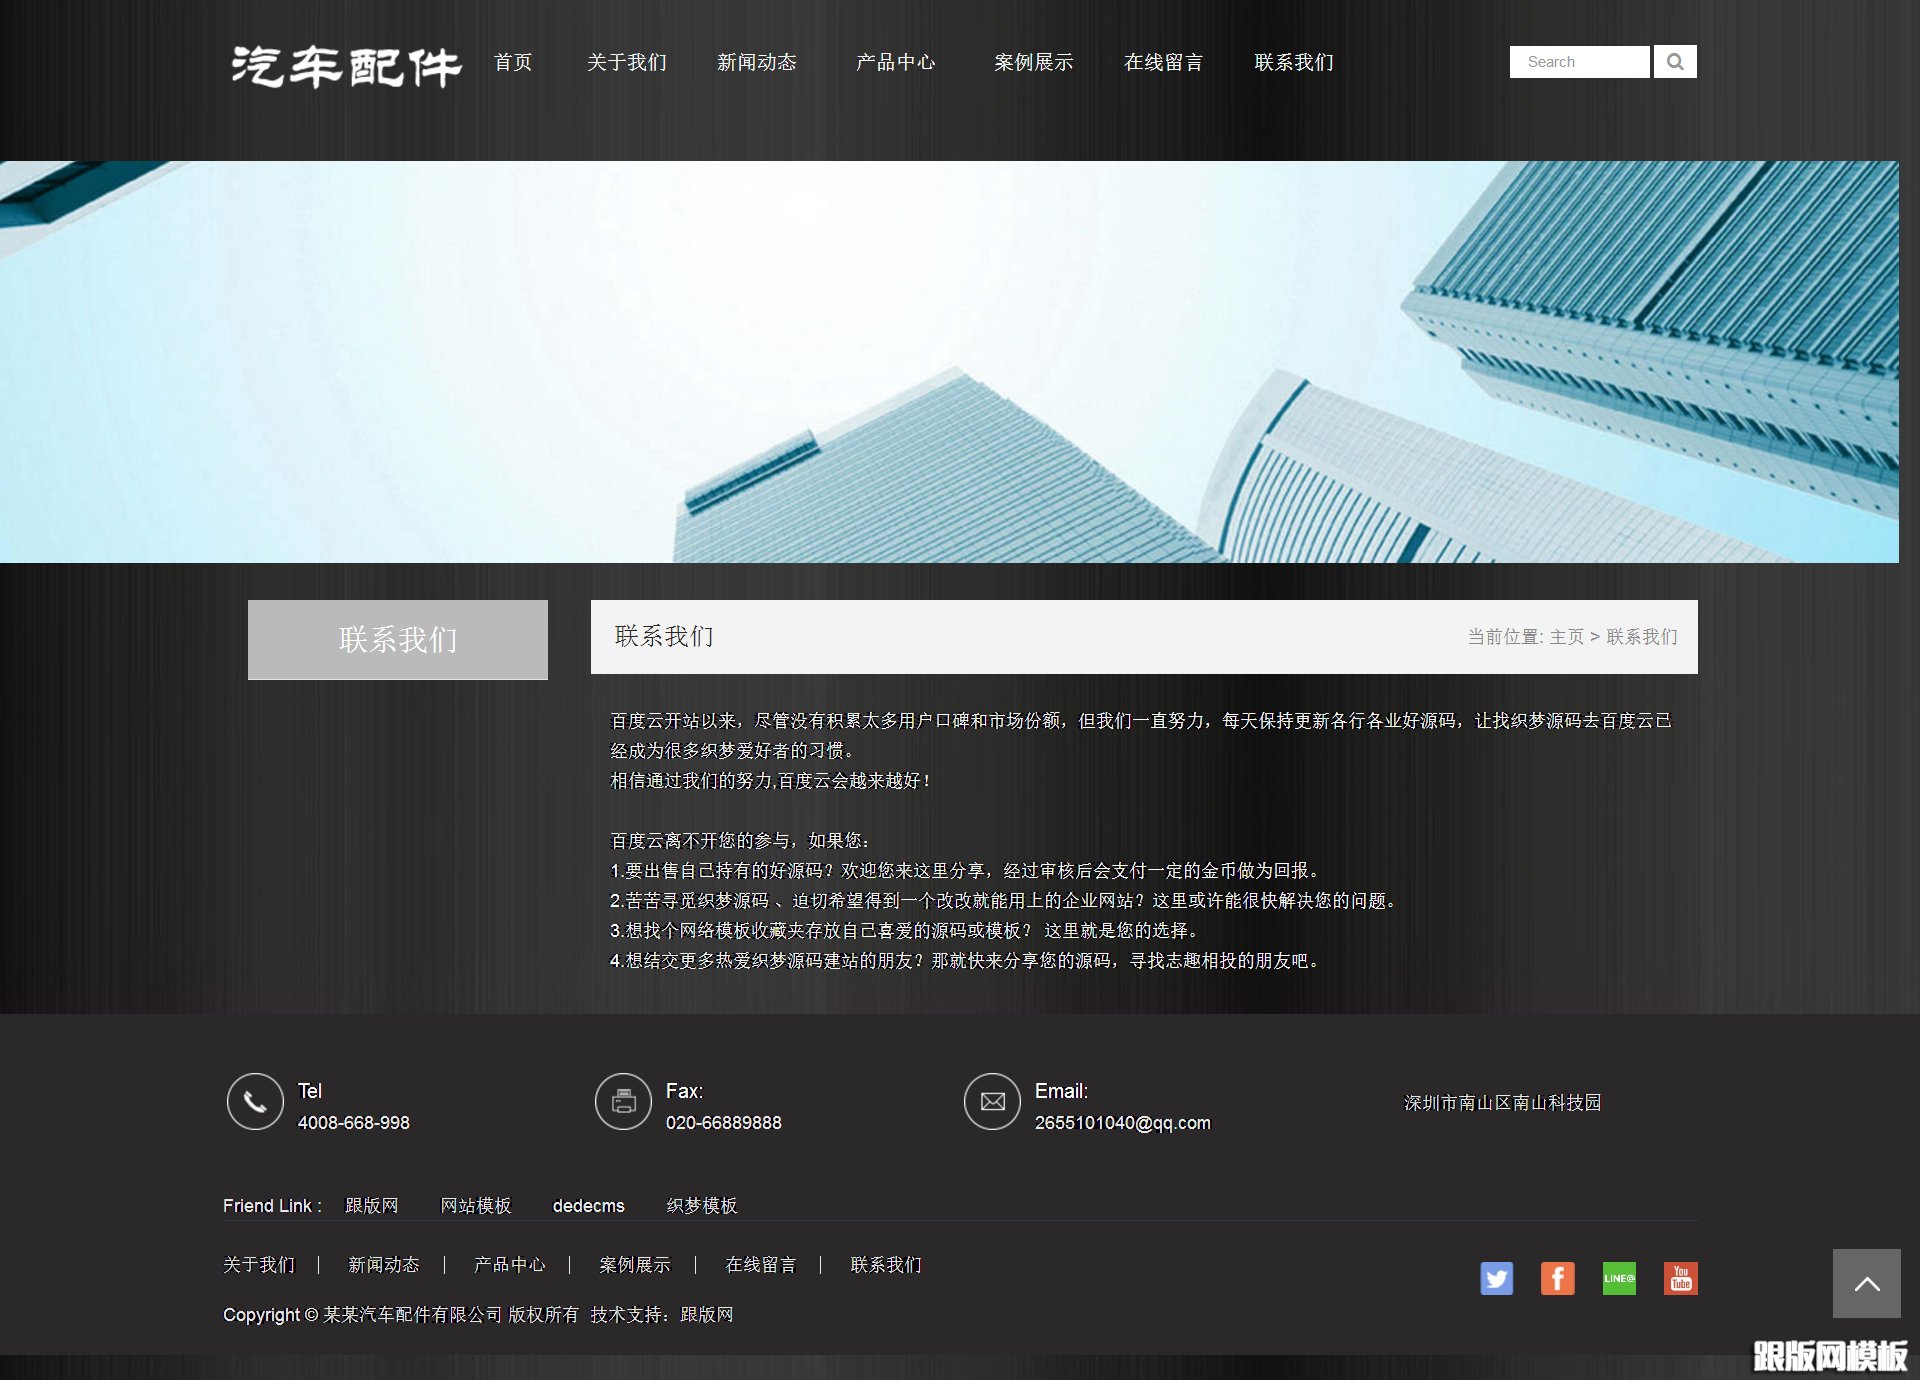Image resolution: width=1920 pixels, height=1380 pixels.
Task: Open the Twitter social icon in footer
Action: point(1497,1277)
